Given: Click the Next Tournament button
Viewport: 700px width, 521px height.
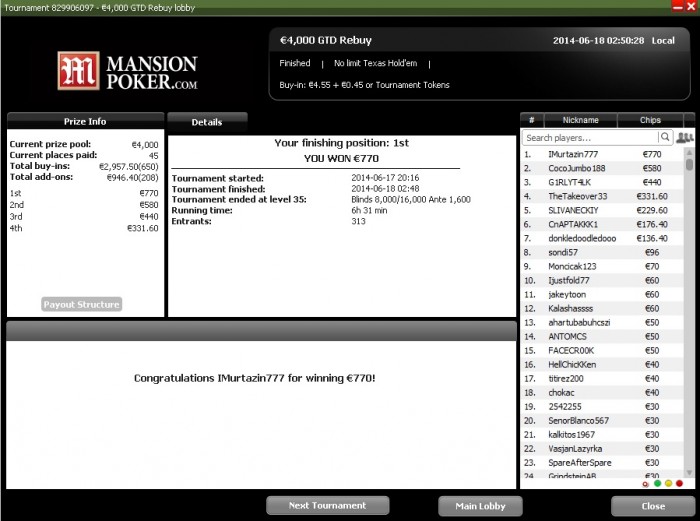Looking at the screenshot, I should [x=328, y=505].
